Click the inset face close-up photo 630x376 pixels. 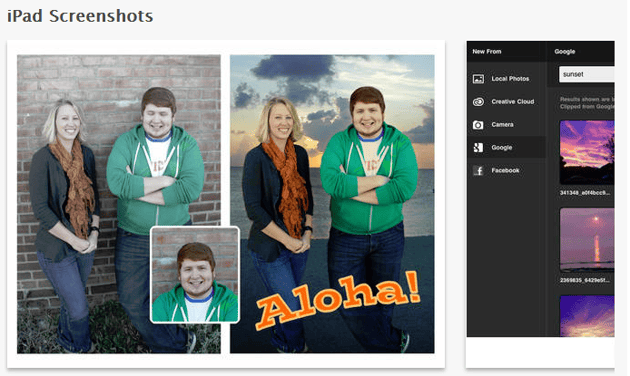pos(195,275)
